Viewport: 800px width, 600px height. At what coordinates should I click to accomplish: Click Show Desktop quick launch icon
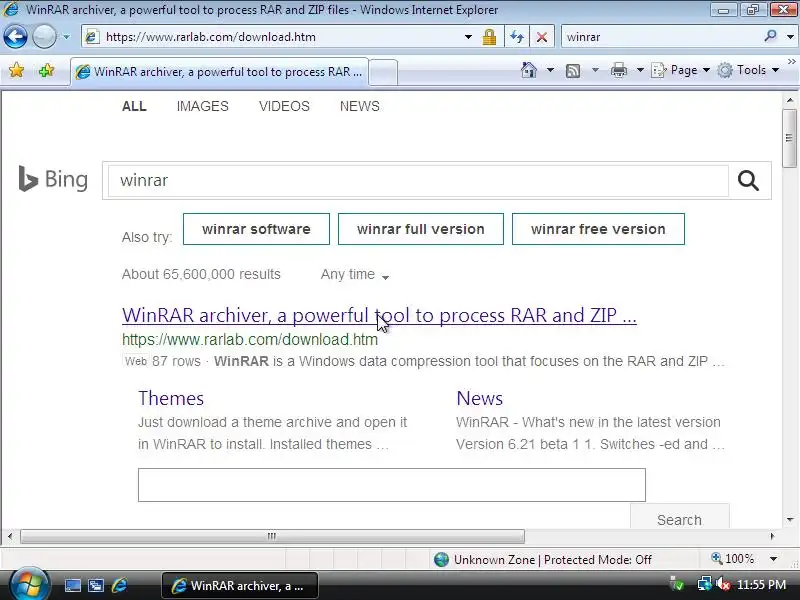click(72, 586)
